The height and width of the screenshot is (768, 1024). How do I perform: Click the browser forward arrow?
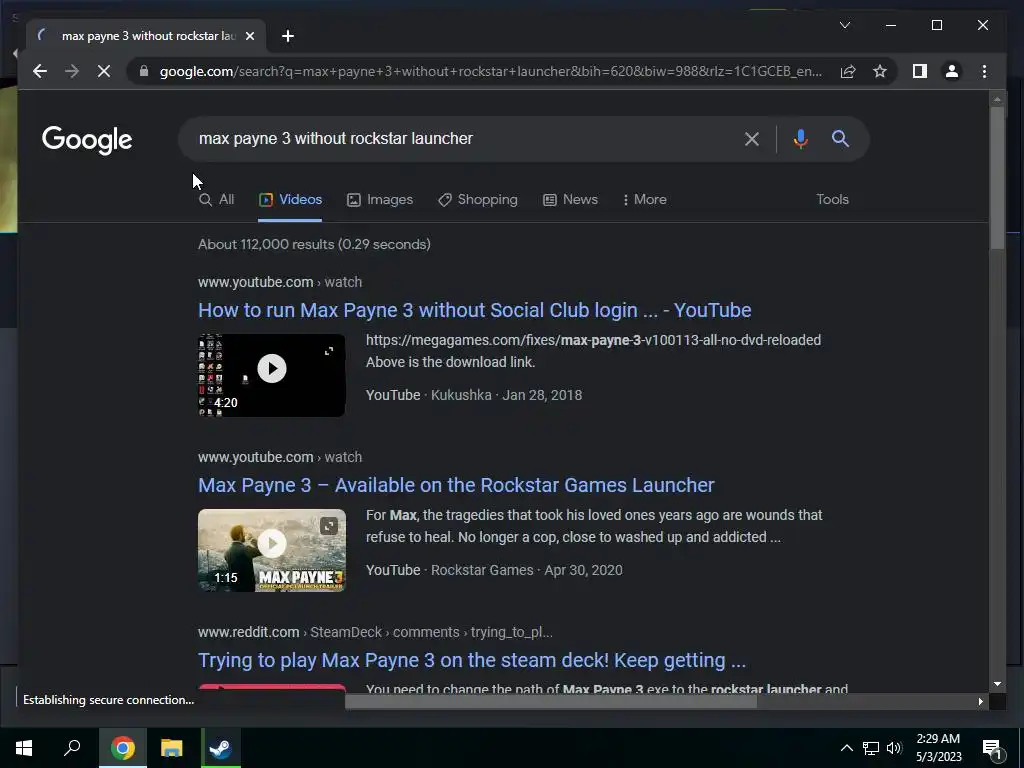[72, 71]
